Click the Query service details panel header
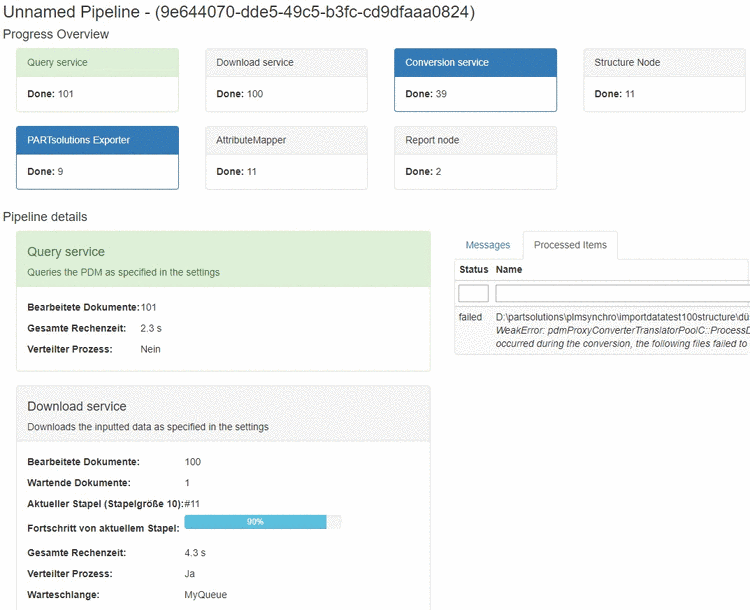 [223, 259]
